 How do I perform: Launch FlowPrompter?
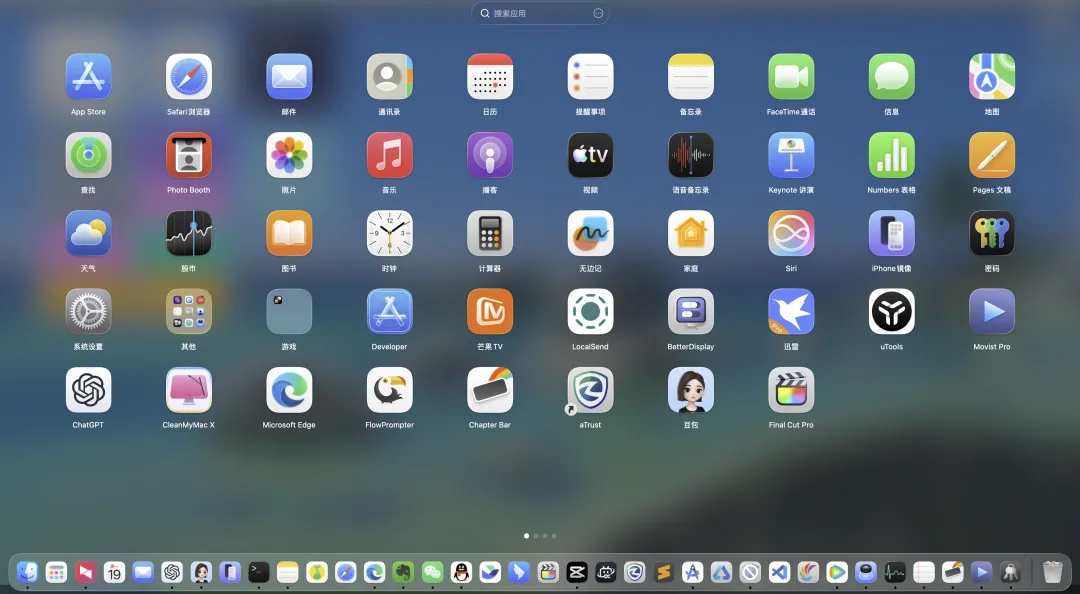(390, 390)
